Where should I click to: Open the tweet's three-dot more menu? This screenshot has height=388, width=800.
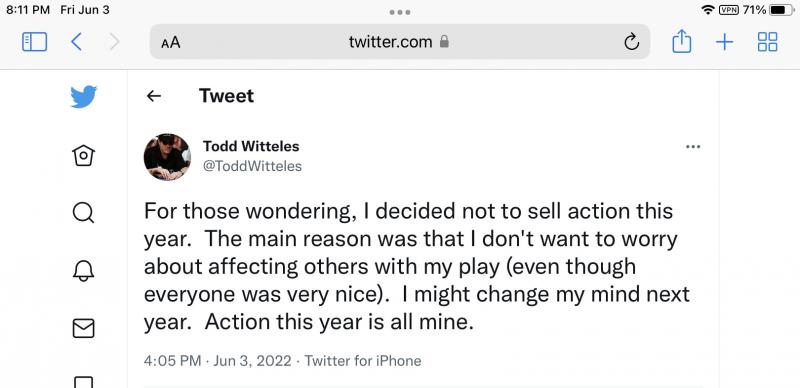(693, 147)
